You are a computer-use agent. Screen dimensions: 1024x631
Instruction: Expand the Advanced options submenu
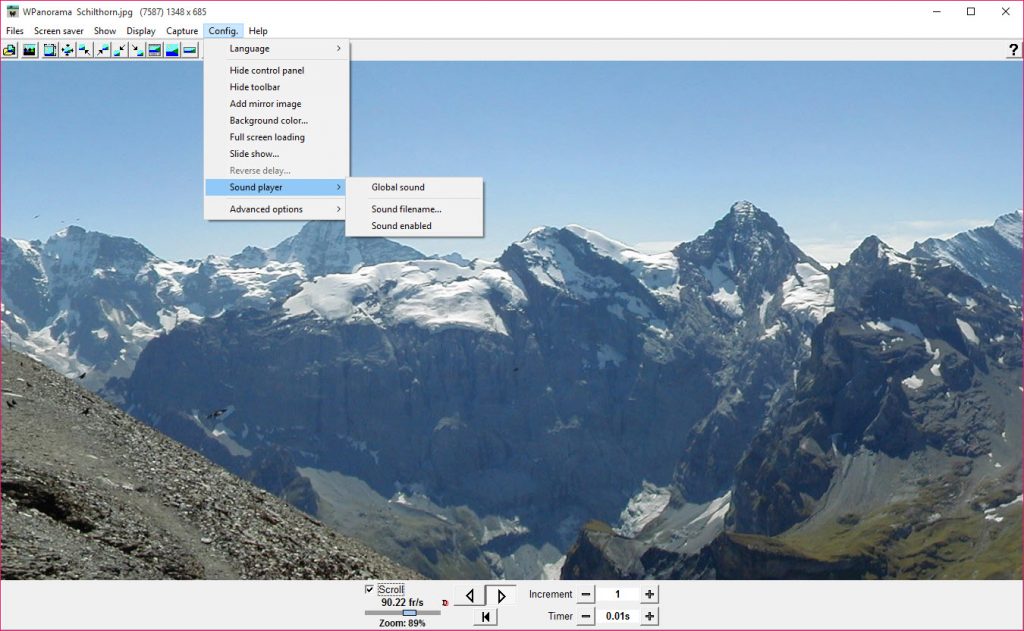[277, 209]
